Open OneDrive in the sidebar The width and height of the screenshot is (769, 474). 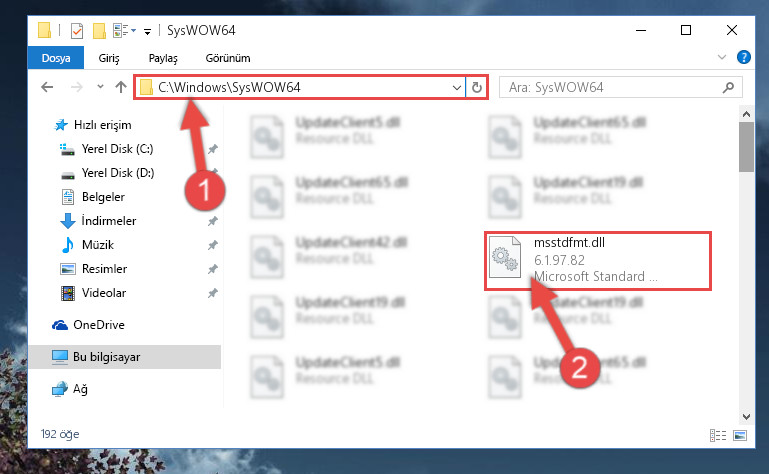click(99, 325)
